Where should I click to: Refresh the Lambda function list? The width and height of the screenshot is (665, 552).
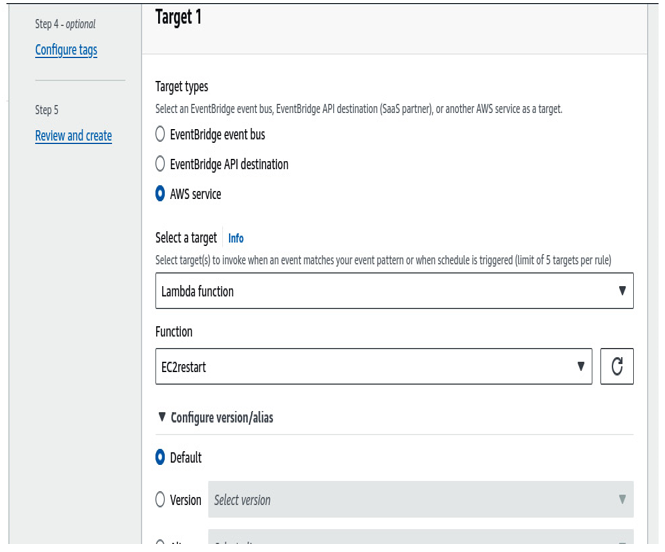click(617, 366)
